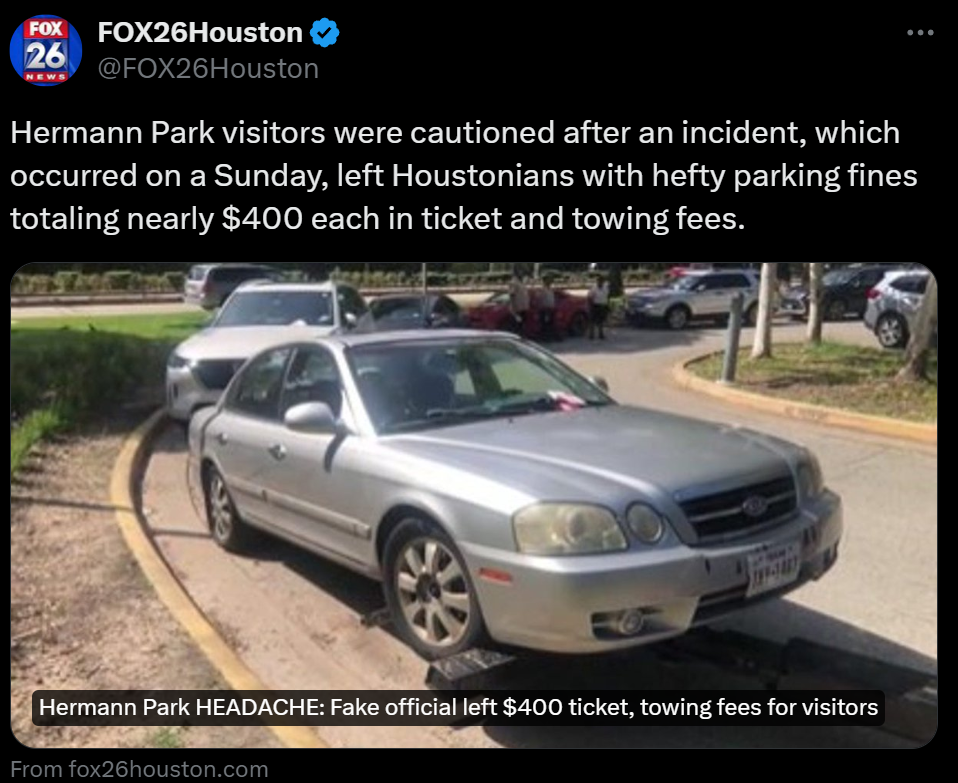Follow the From fox26houston.com source link
The width and height of the screenshot is (958, 783).
pos(139,769)
